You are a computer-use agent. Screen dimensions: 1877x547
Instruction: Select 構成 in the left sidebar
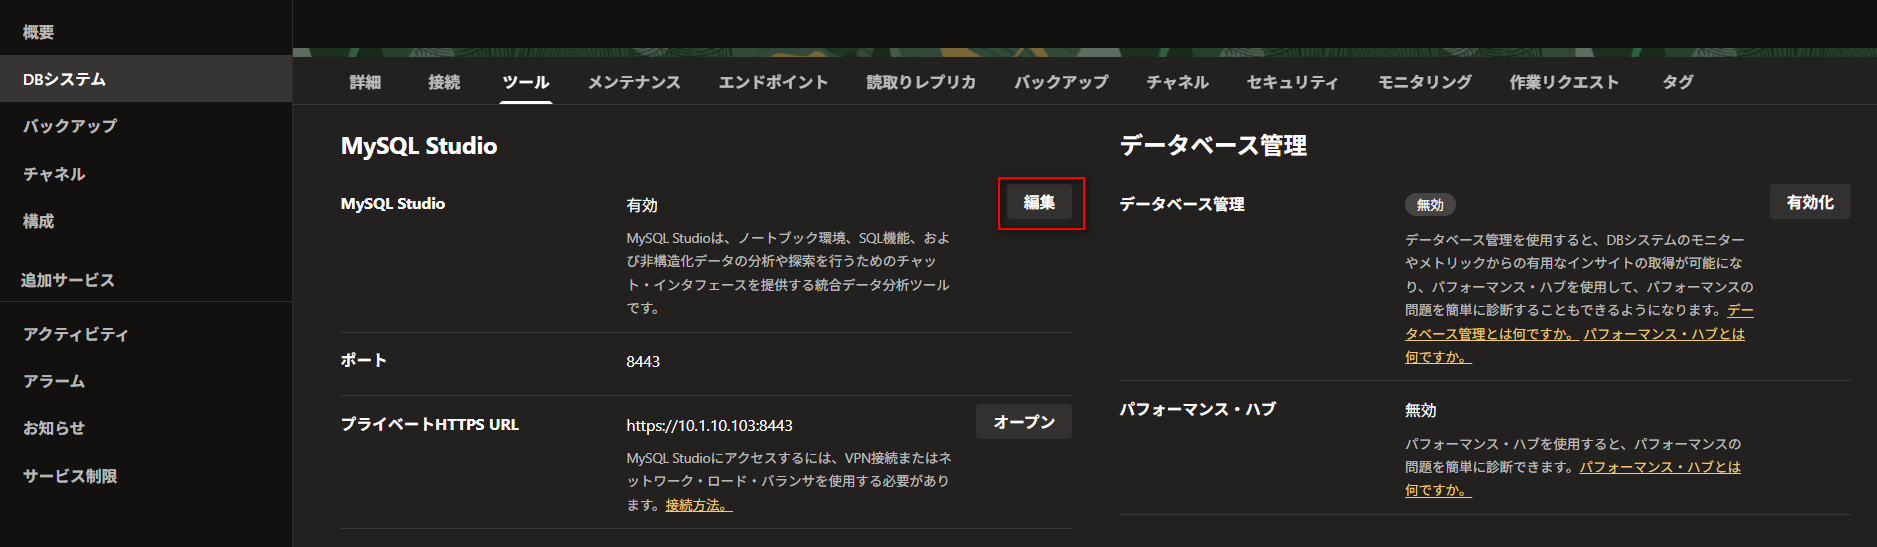tap(39, 221)
